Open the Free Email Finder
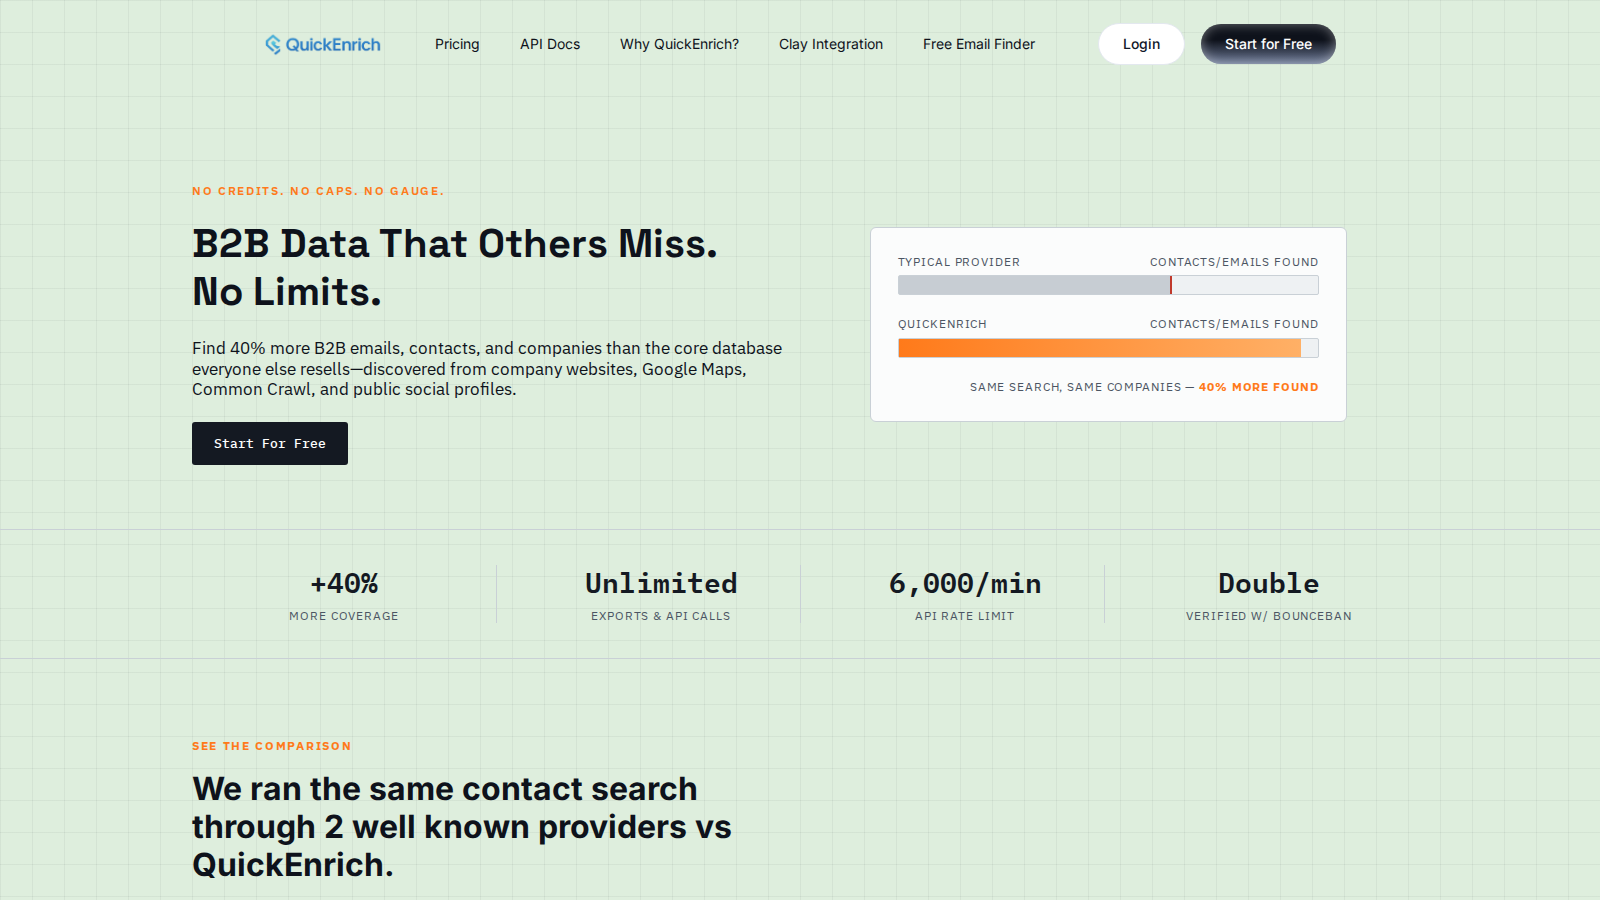1600x900 pixels. [x=979, y=44]
